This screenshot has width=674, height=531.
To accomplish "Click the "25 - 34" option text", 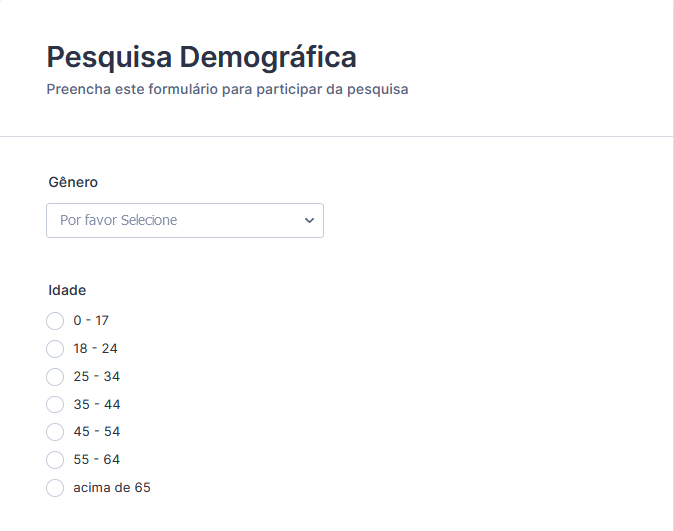I will click(96, 377).
